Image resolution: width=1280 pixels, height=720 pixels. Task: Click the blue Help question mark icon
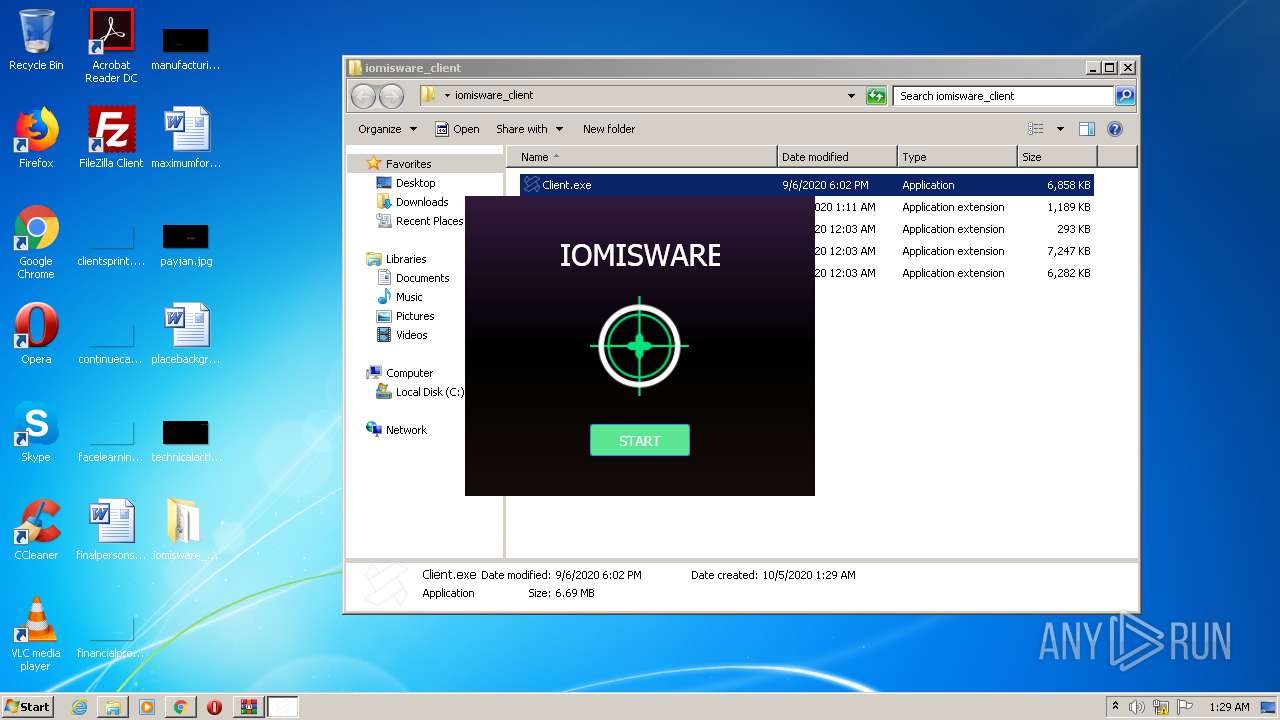[x=1115, y=129]
